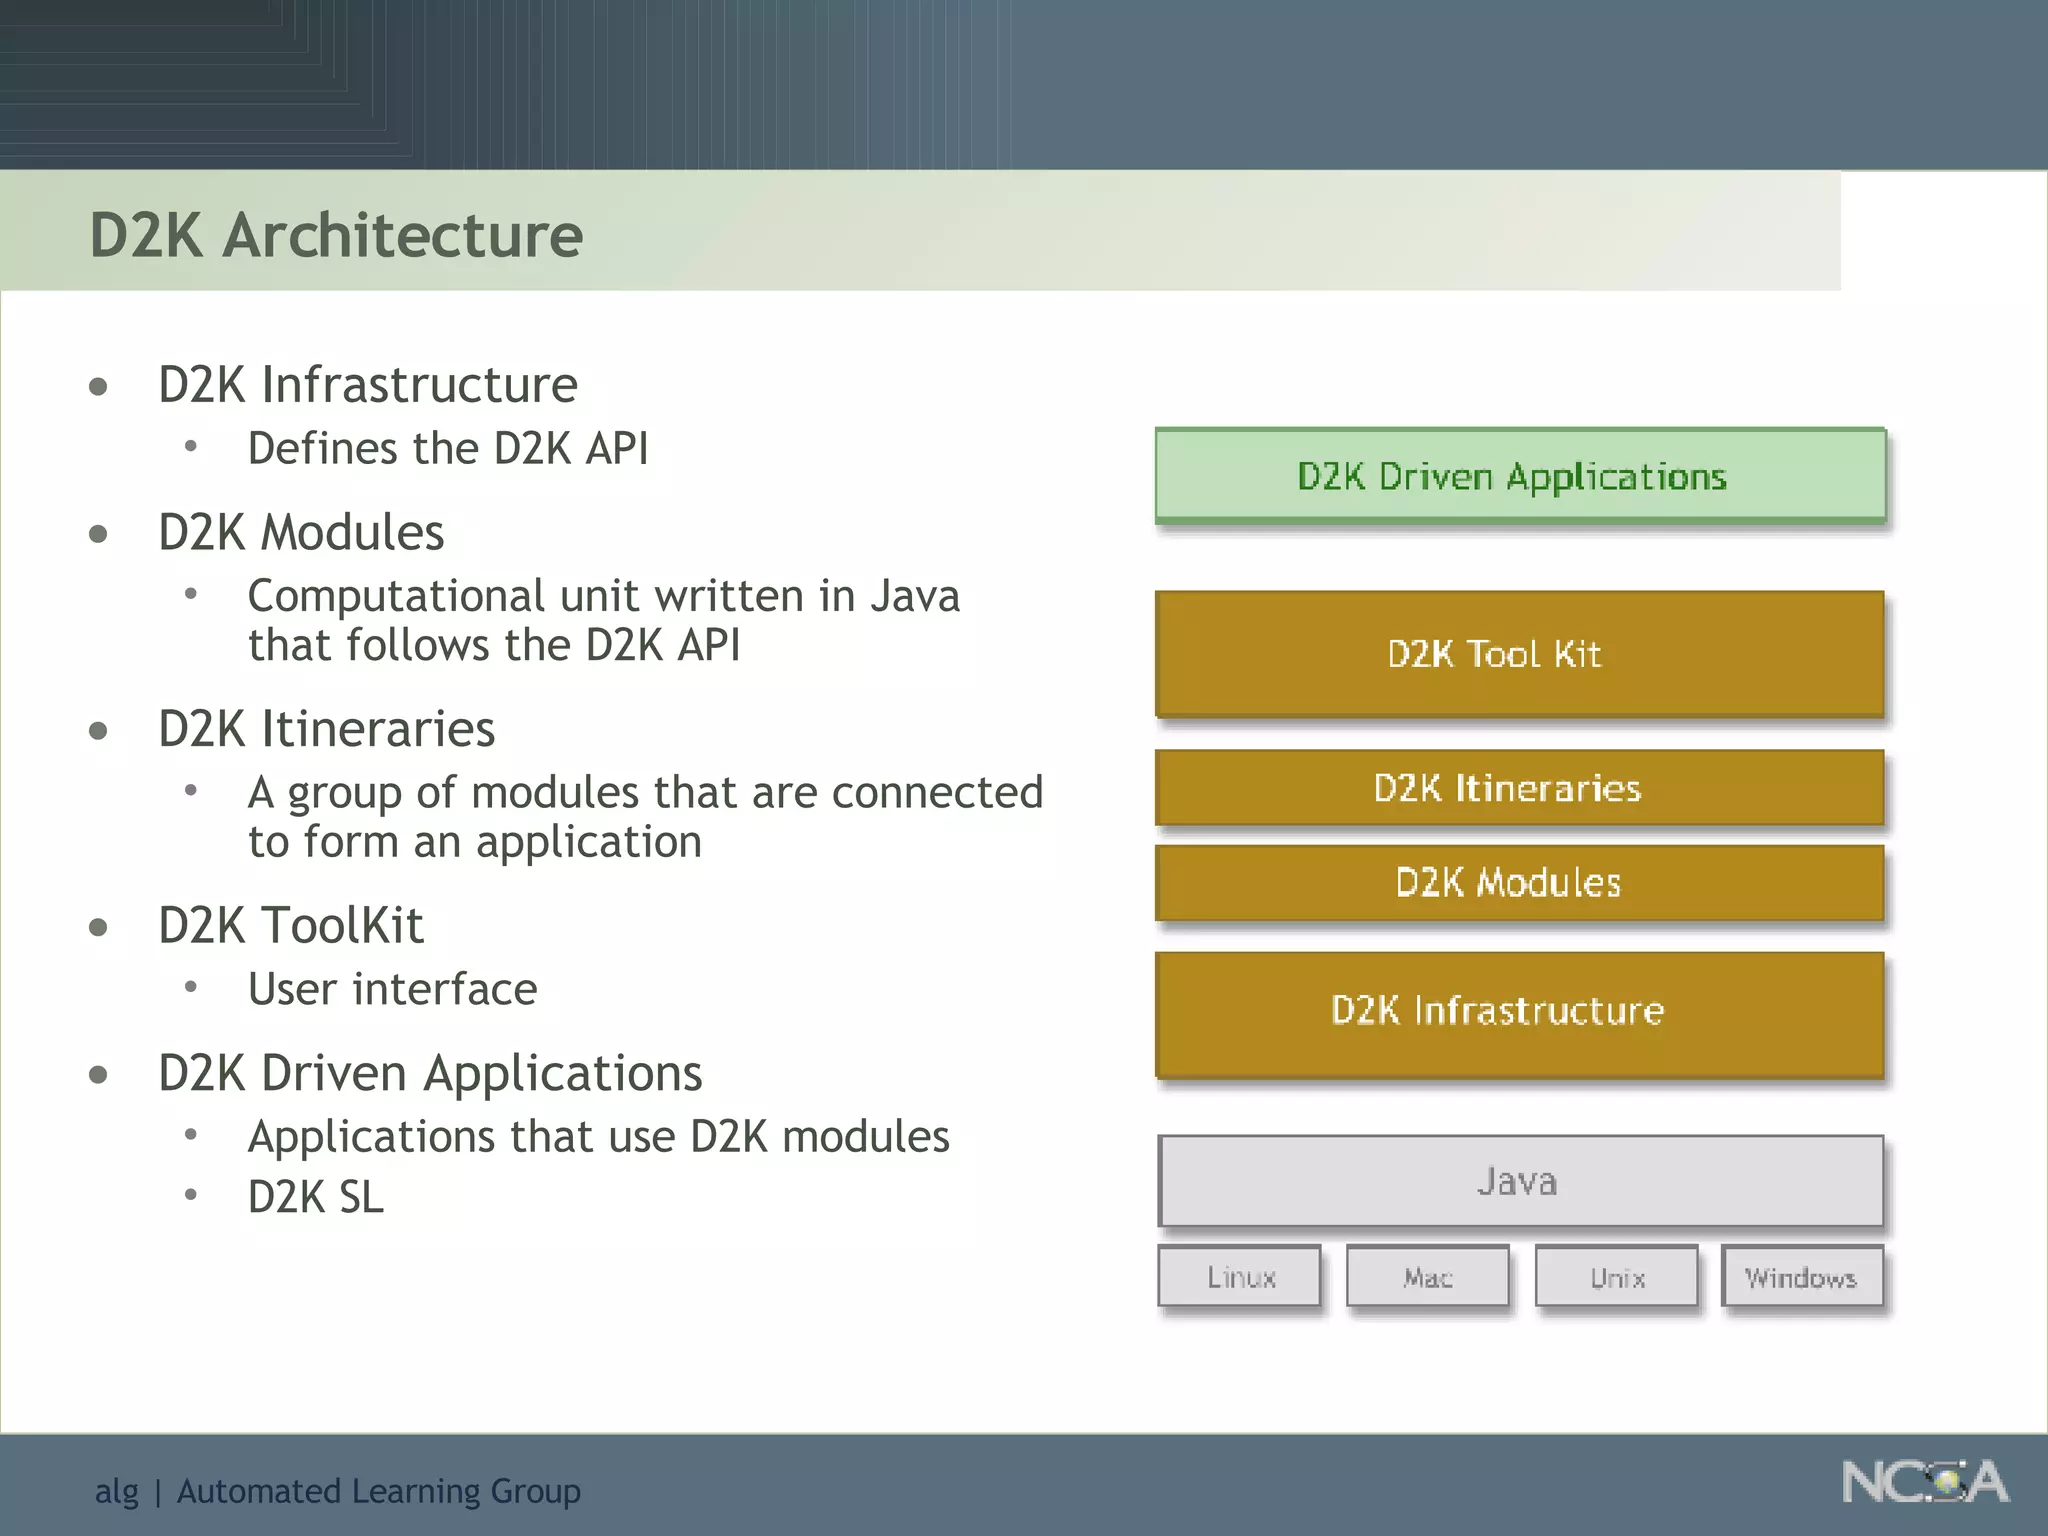The width and height of the screenshot is (2048, 1536).
Task: Click the Mac platform box
Action: point(1428,1277)
